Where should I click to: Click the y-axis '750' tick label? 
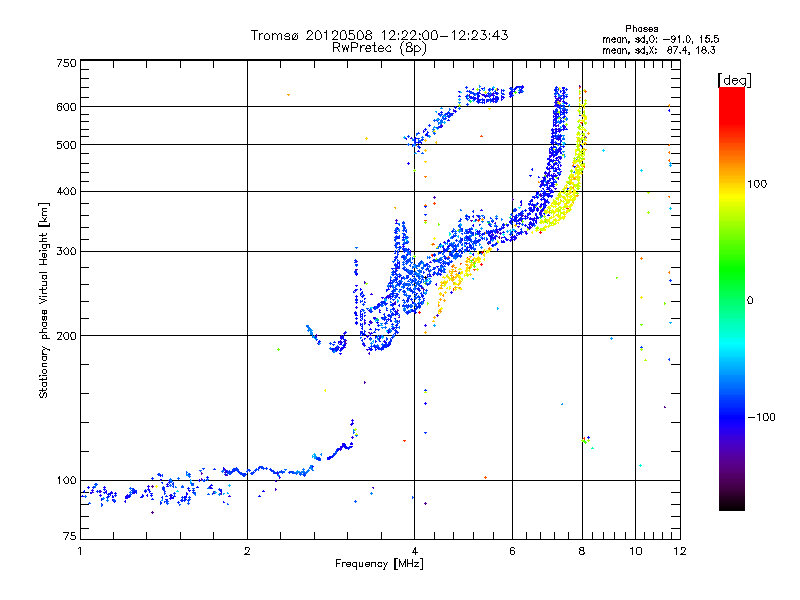tap(66, 63)
